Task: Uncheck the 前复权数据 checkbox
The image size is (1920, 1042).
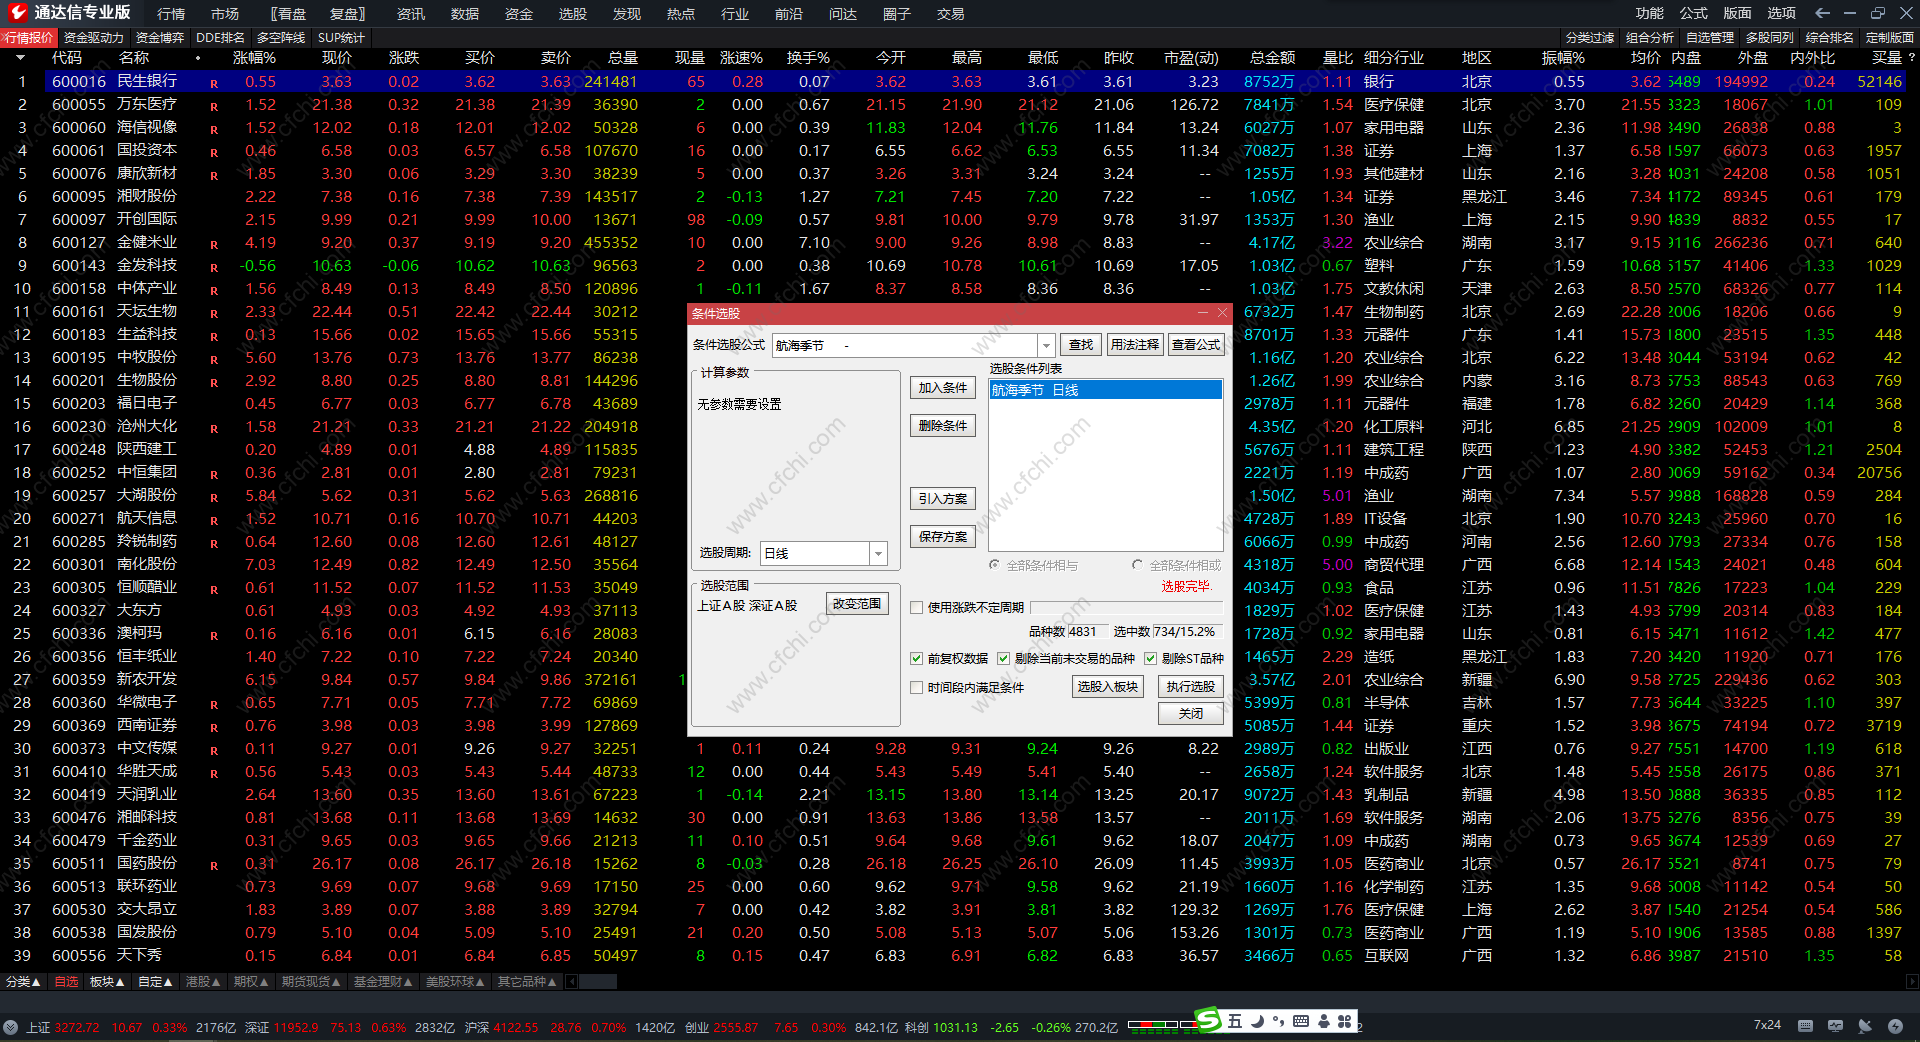Action: click(917, 658)
